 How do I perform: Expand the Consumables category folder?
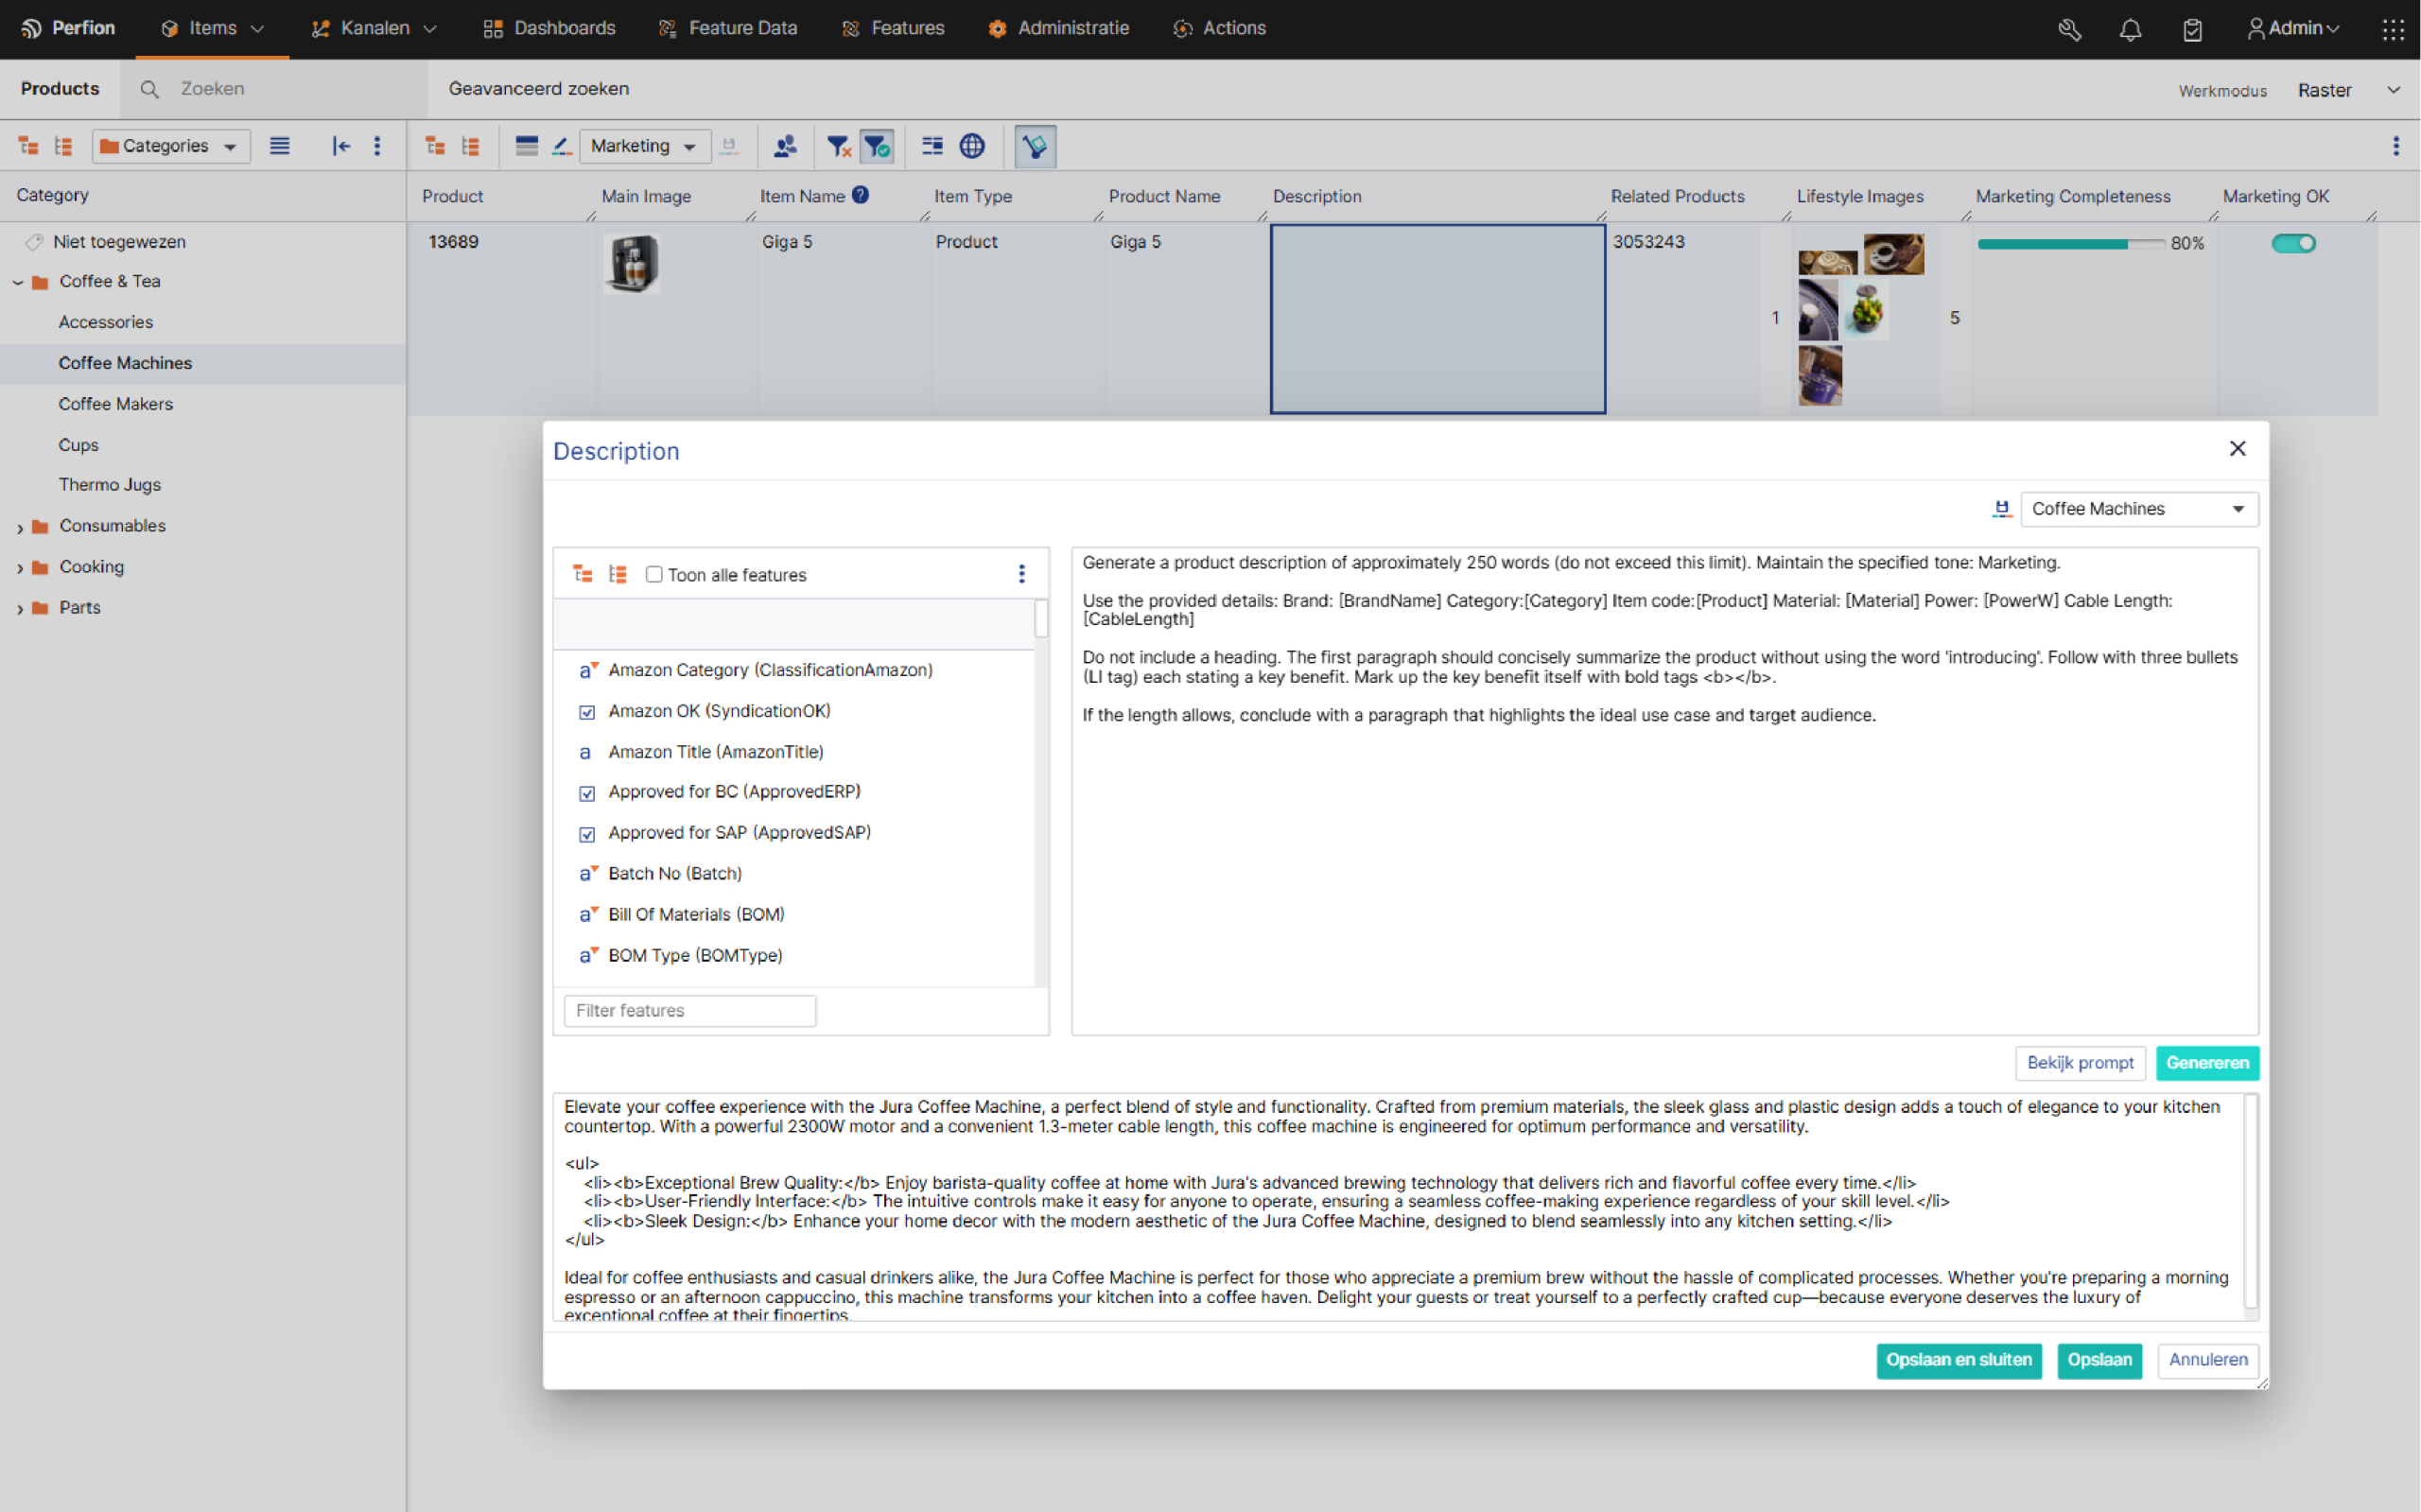click(20, 527)
